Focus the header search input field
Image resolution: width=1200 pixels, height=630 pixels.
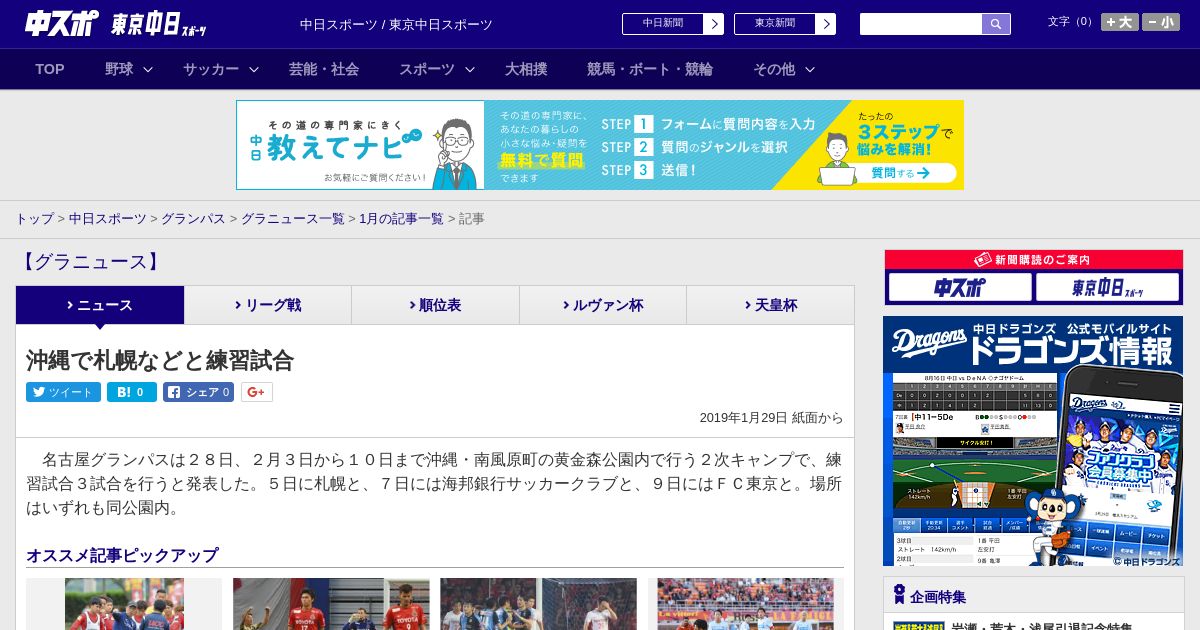click(921, 24)
